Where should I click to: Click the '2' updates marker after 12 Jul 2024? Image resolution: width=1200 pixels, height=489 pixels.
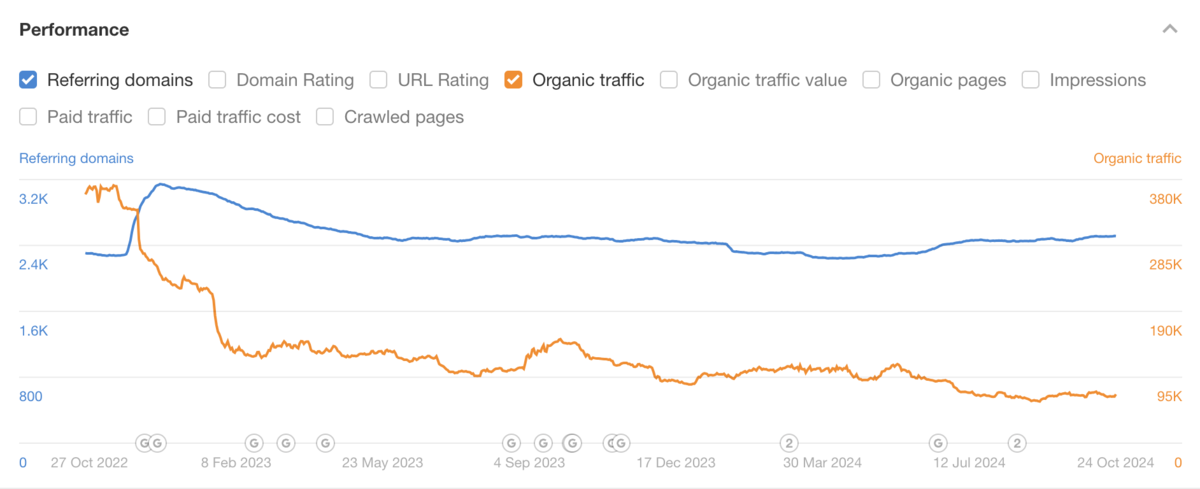1017,442
